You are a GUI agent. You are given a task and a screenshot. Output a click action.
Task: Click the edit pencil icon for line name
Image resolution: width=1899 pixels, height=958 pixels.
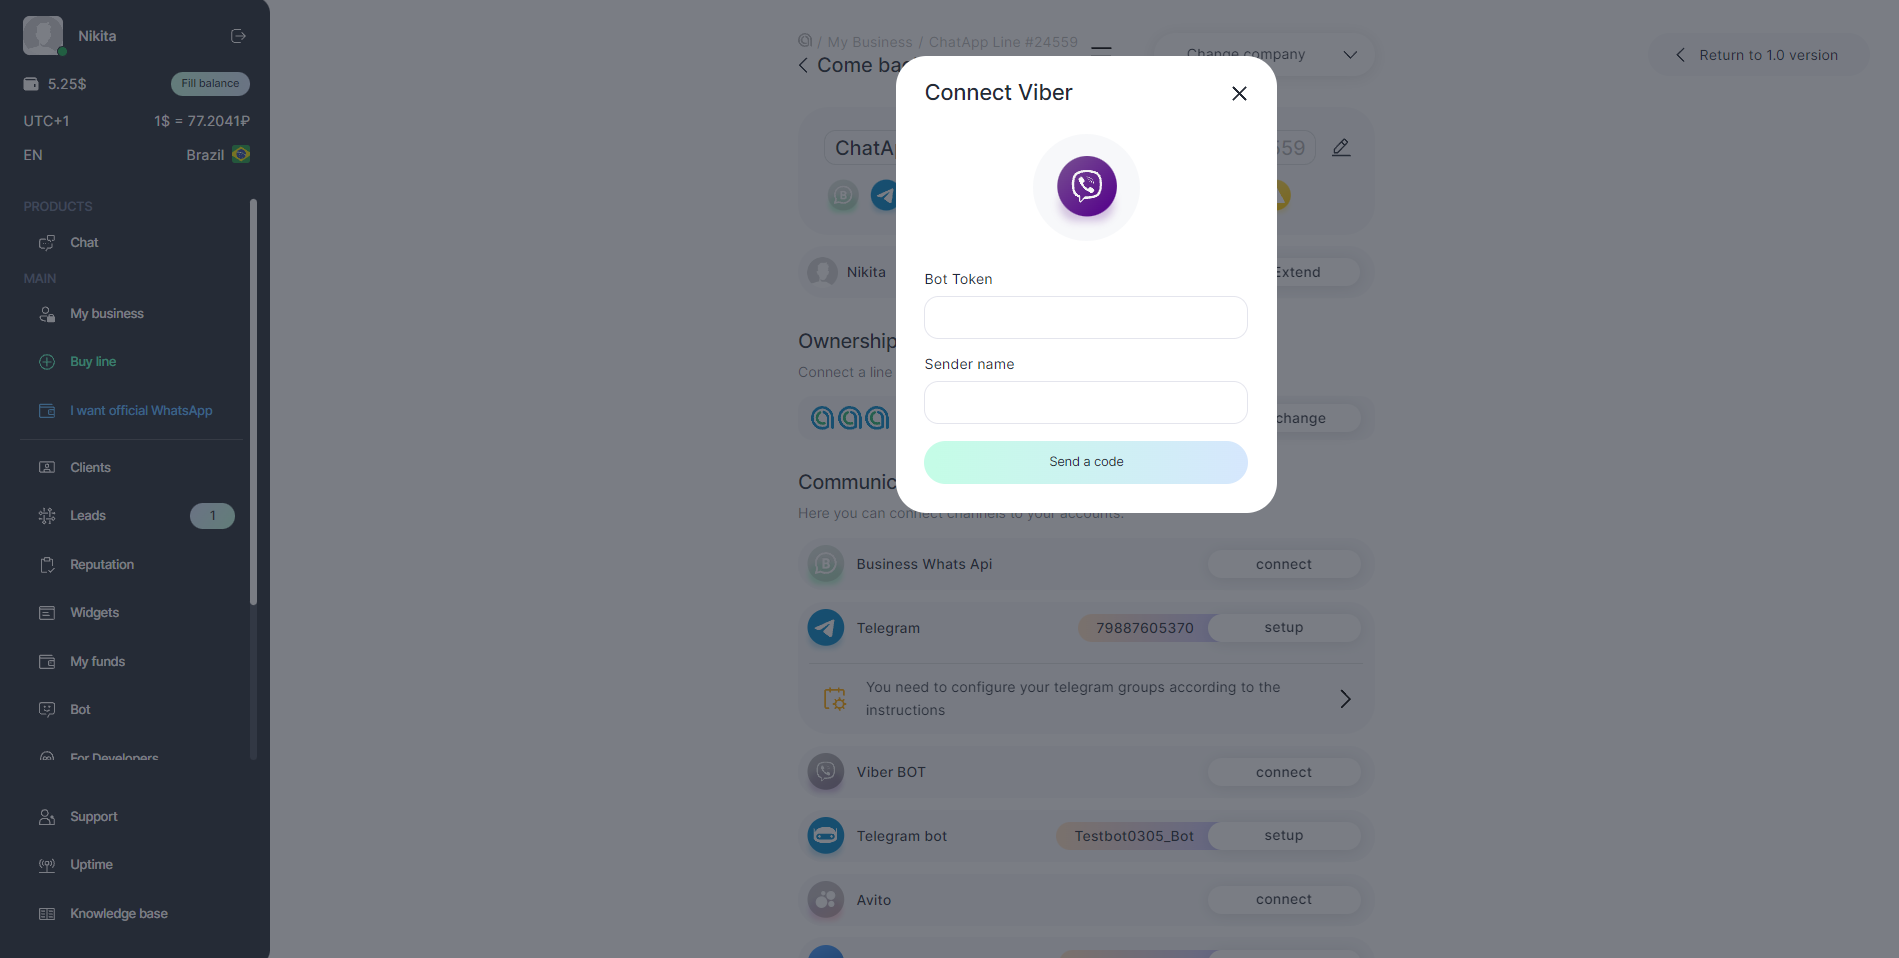[x=1341, y=148]
